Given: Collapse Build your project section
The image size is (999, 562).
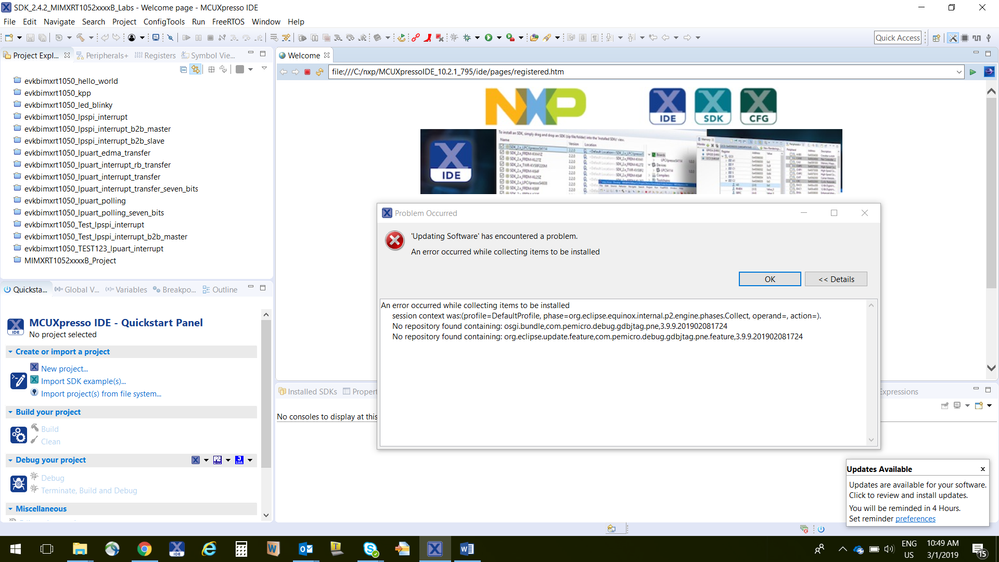Looking at the screenshot, I should 10,412.
